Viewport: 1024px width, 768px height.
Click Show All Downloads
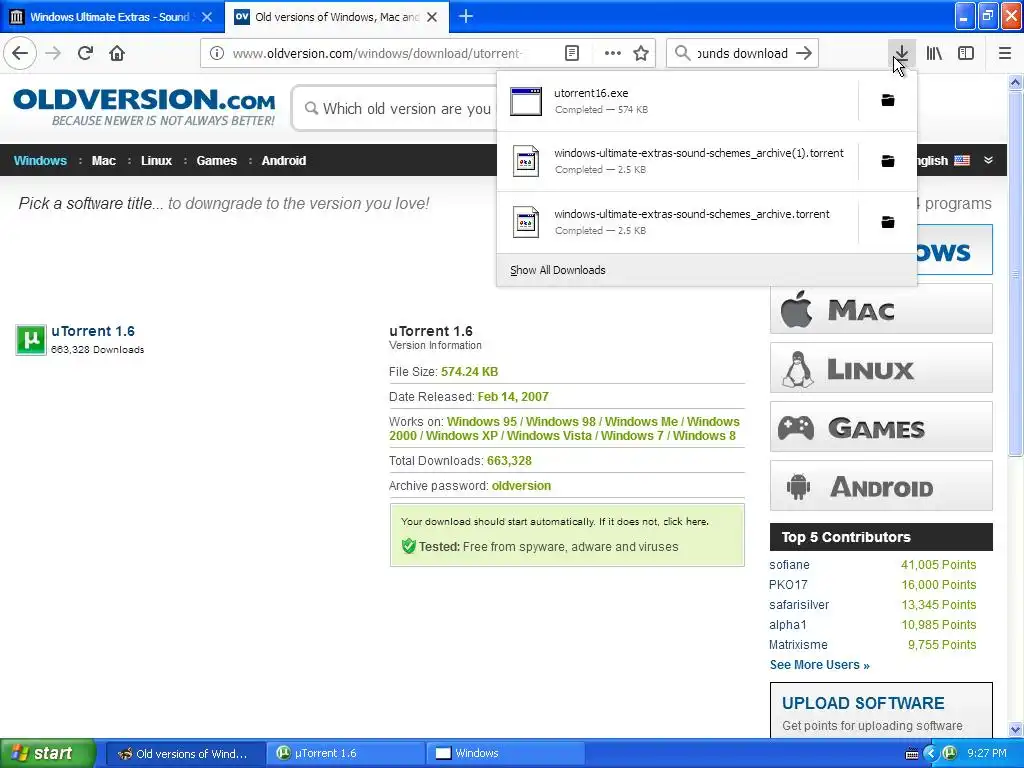coord(558,270)
